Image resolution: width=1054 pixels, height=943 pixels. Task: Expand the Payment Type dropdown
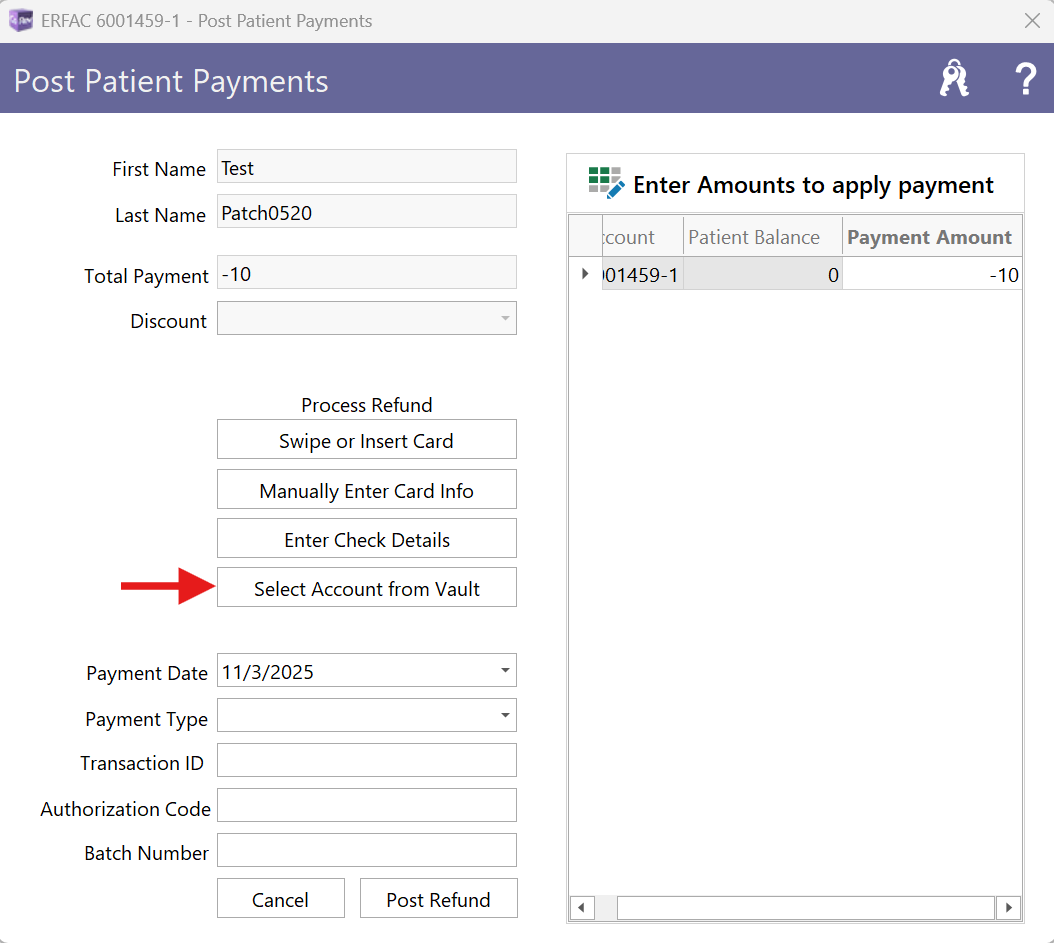tap(505, 716)
